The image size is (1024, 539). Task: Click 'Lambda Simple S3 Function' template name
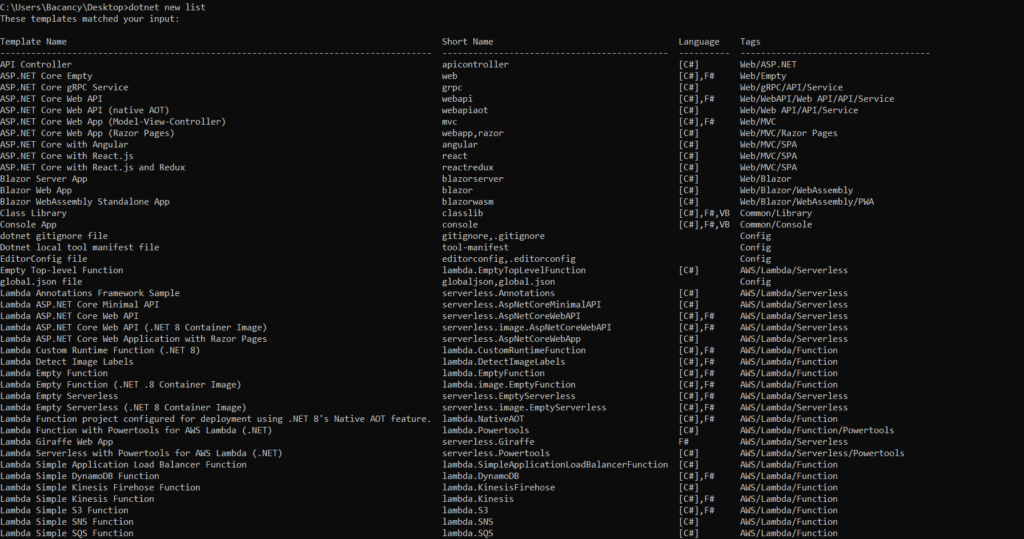pyautogui.click(x=64, y=510)
